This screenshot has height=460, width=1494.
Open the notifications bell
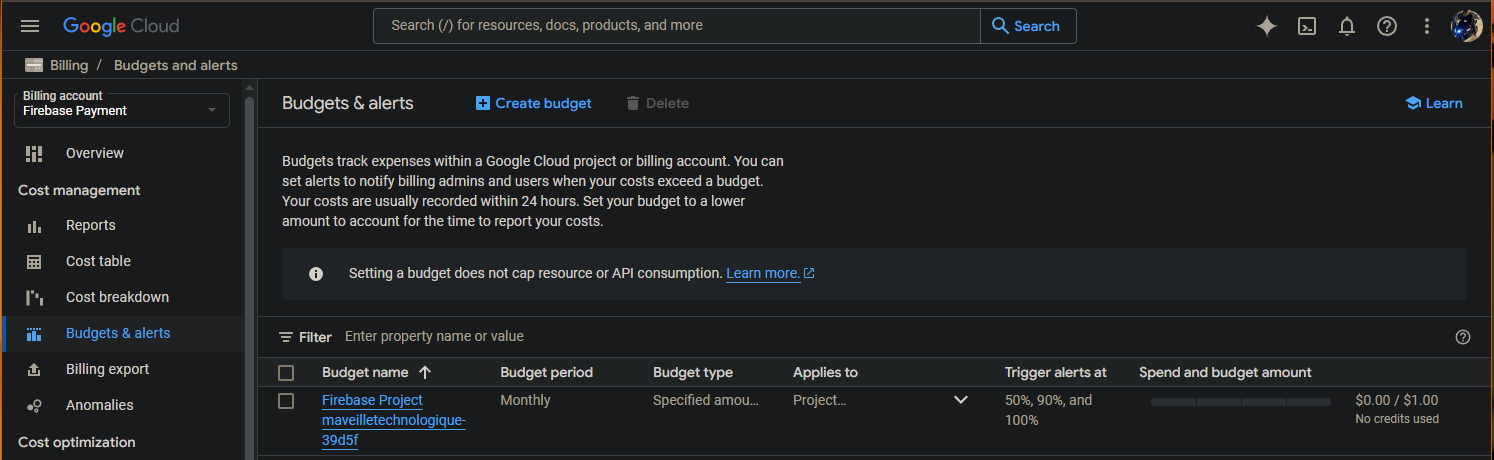click(x=1347, y=27)
